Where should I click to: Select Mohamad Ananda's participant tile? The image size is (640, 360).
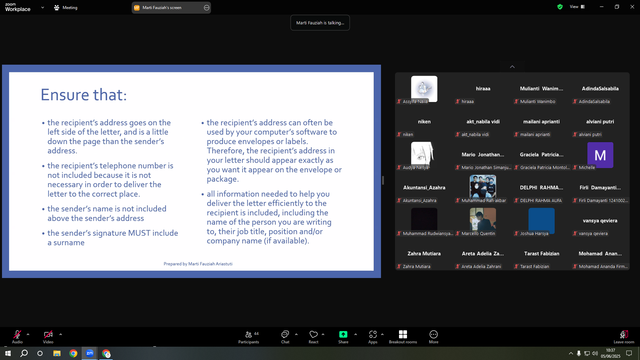[x=600, y=254]
